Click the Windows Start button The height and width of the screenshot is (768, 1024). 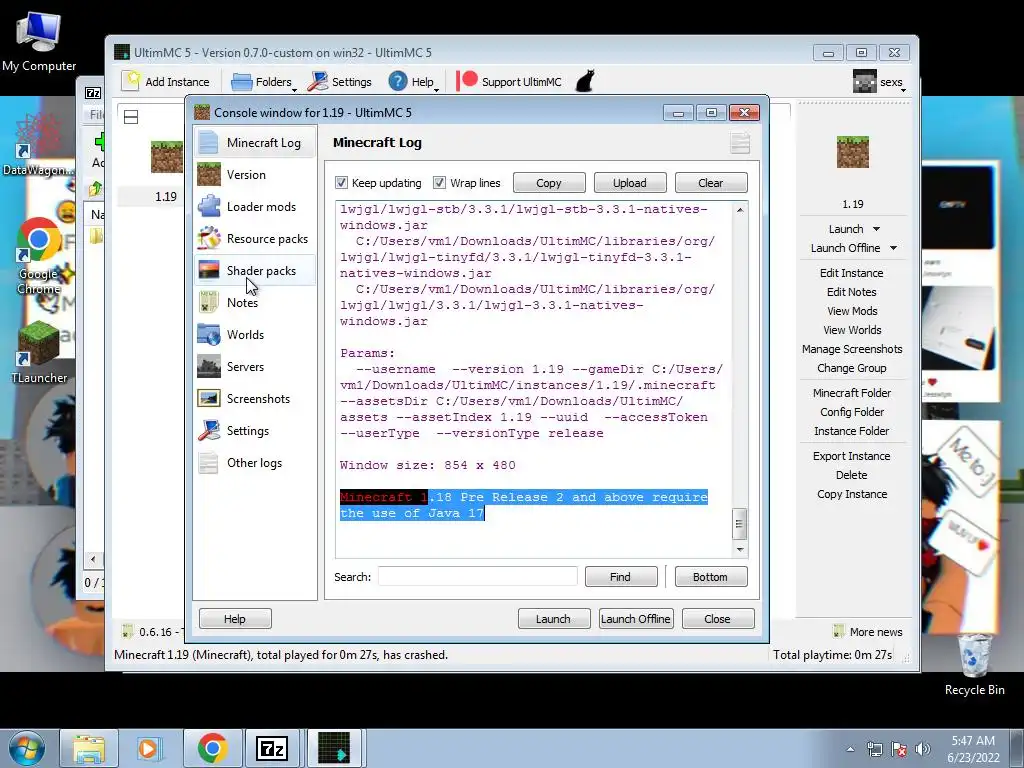click(x=26, y=748)
